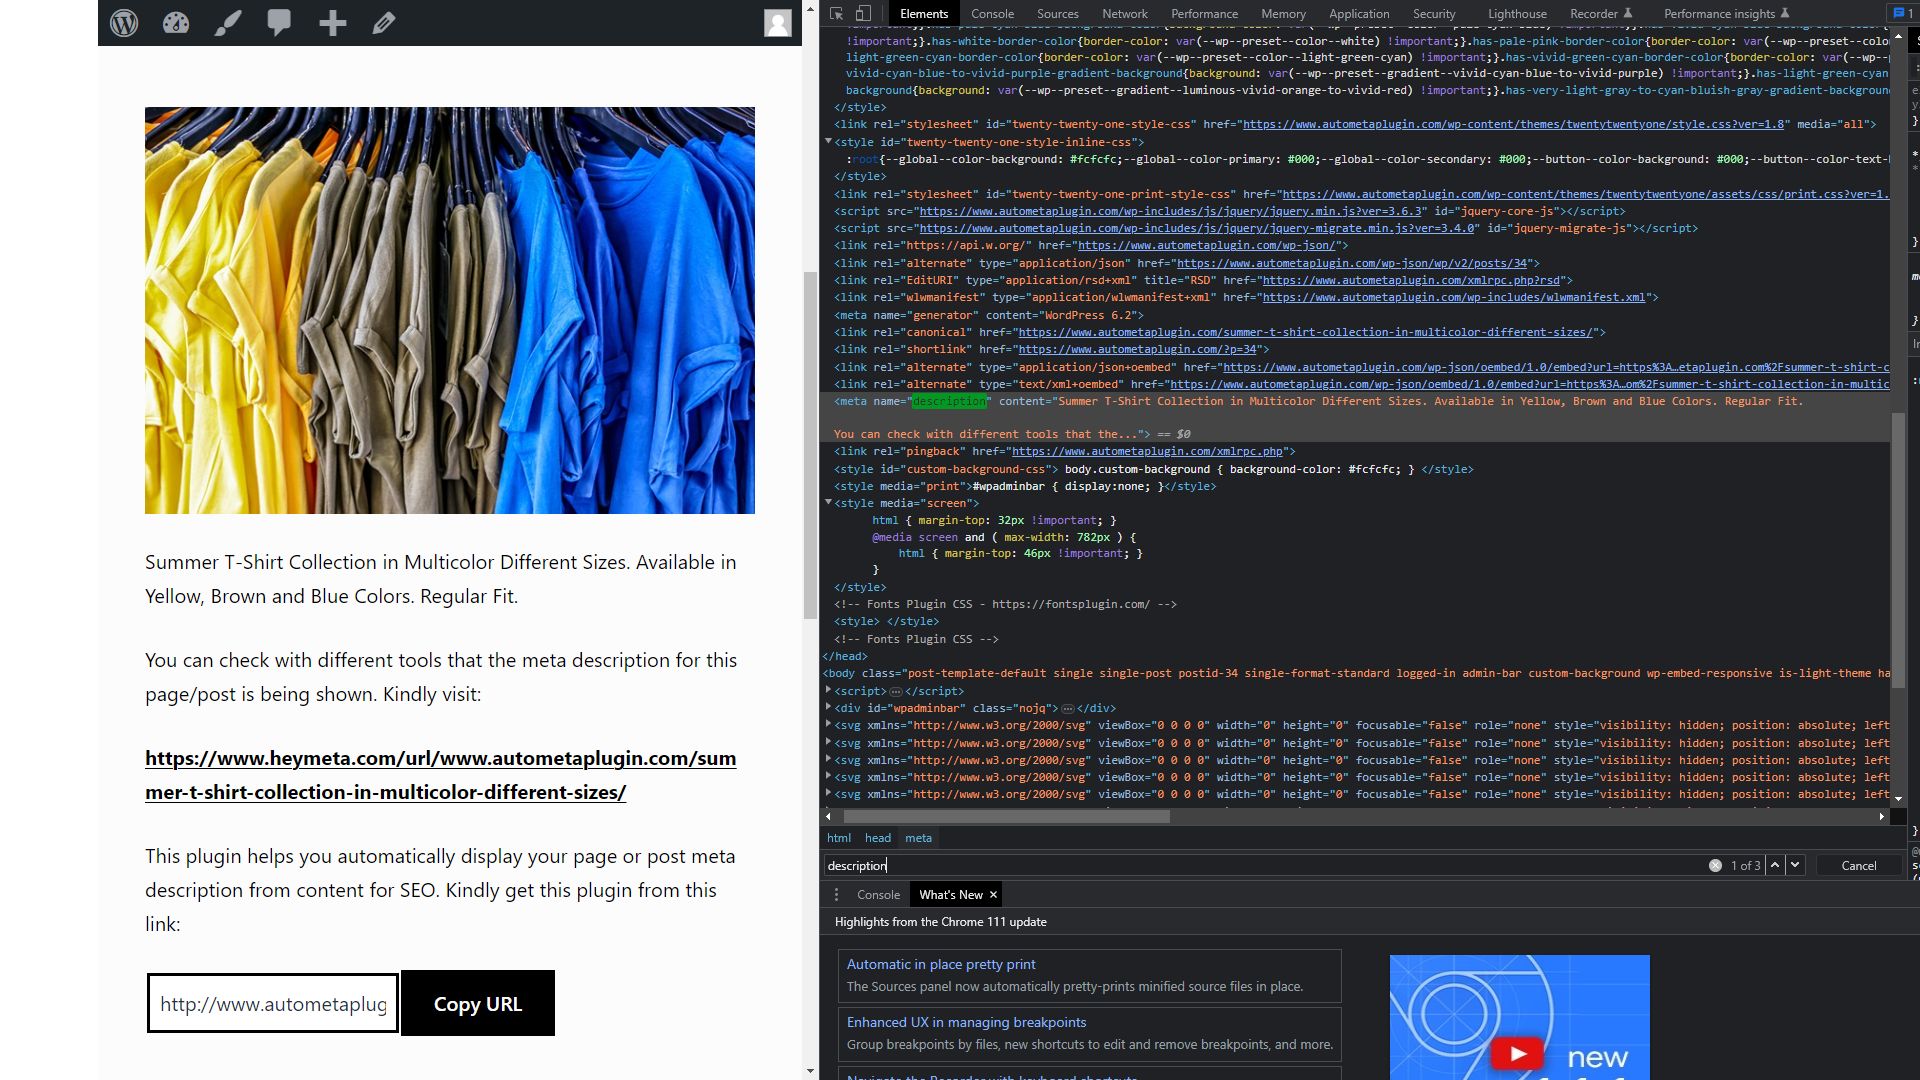Expand the style media="screen" node
Viewport: 1920px width, 1080px height.
829,503
